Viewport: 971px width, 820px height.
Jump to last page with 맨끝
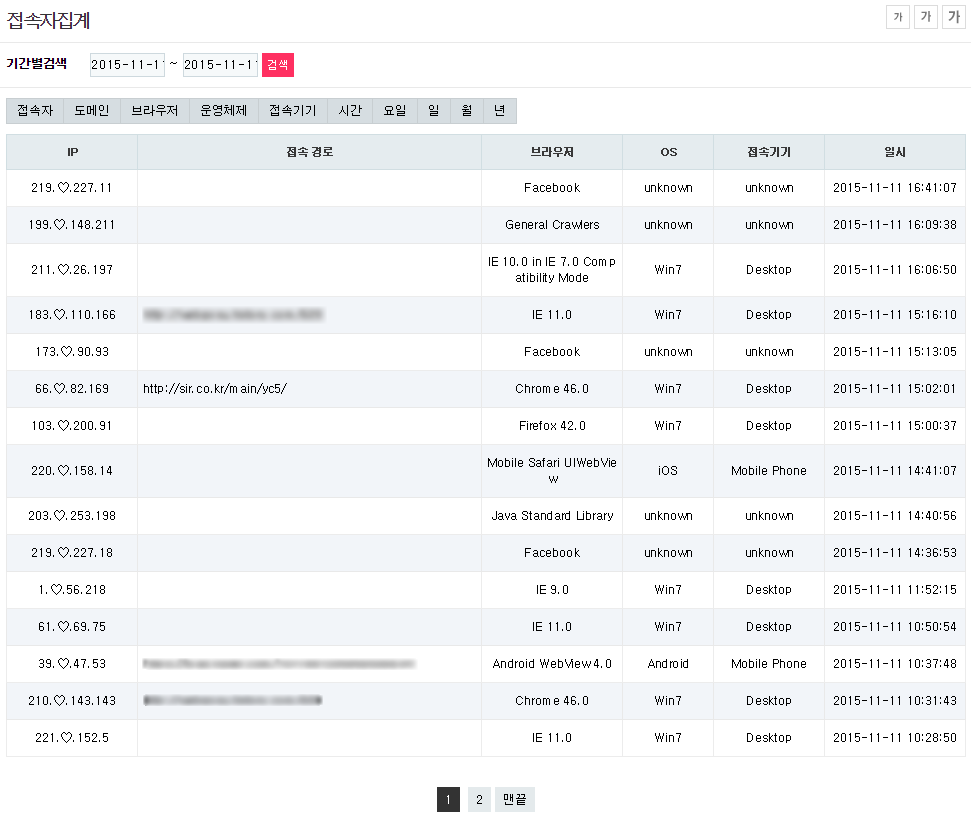(x=515, y=800)
